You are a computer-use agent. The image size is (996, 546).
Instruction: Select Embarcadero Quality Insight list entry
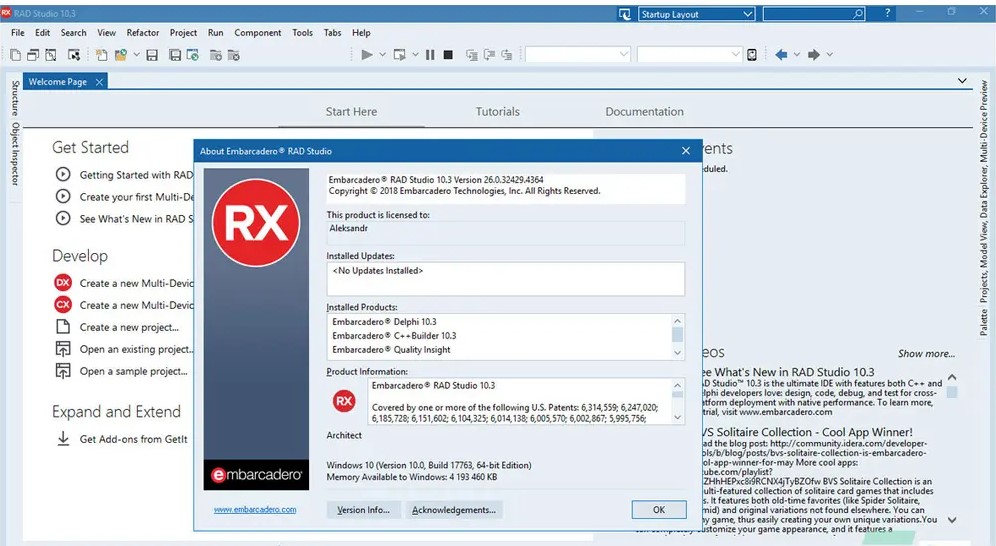click(391, 350)
